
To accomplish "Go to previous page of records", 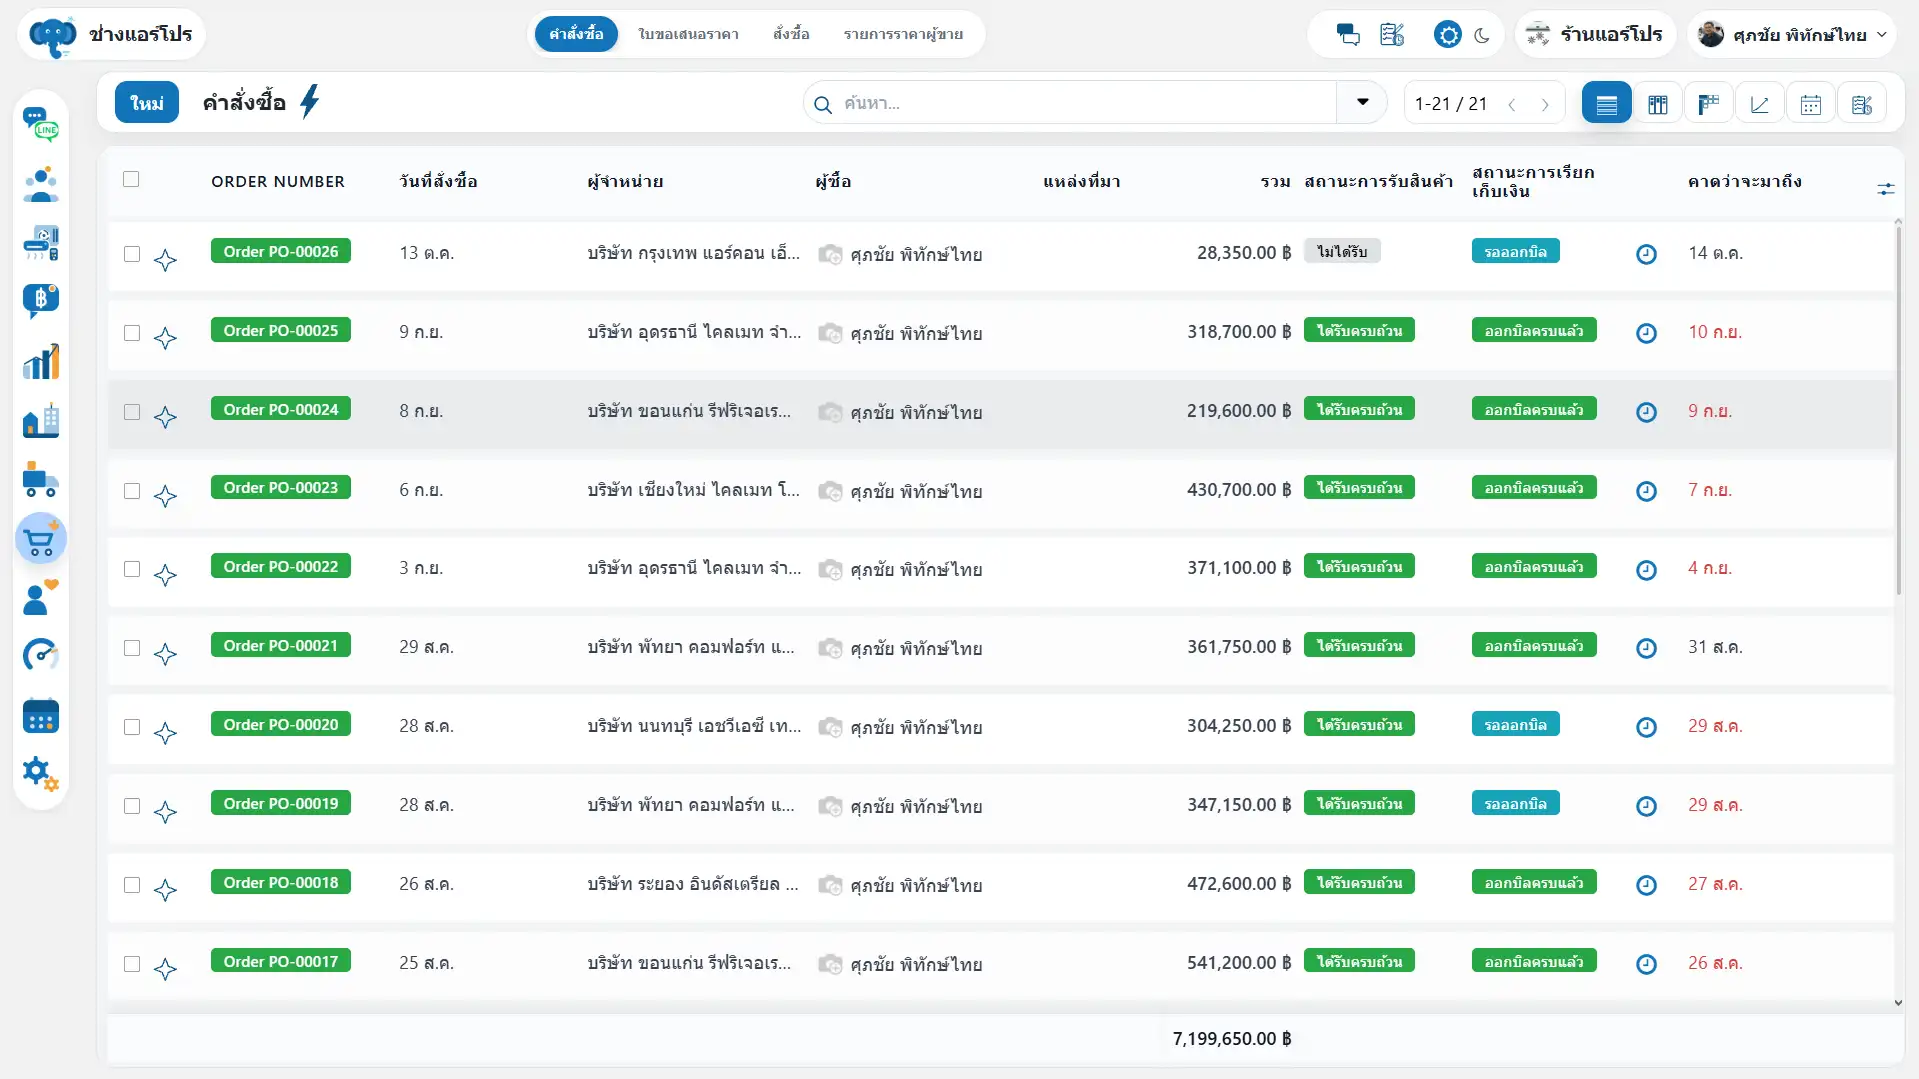I will 1512,104.
